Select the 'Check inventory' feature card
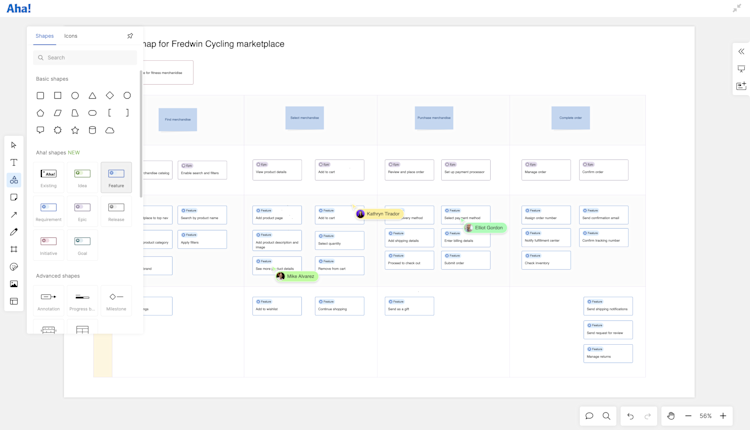This screenshot has width=750, height=430. (x=546, y=260)
